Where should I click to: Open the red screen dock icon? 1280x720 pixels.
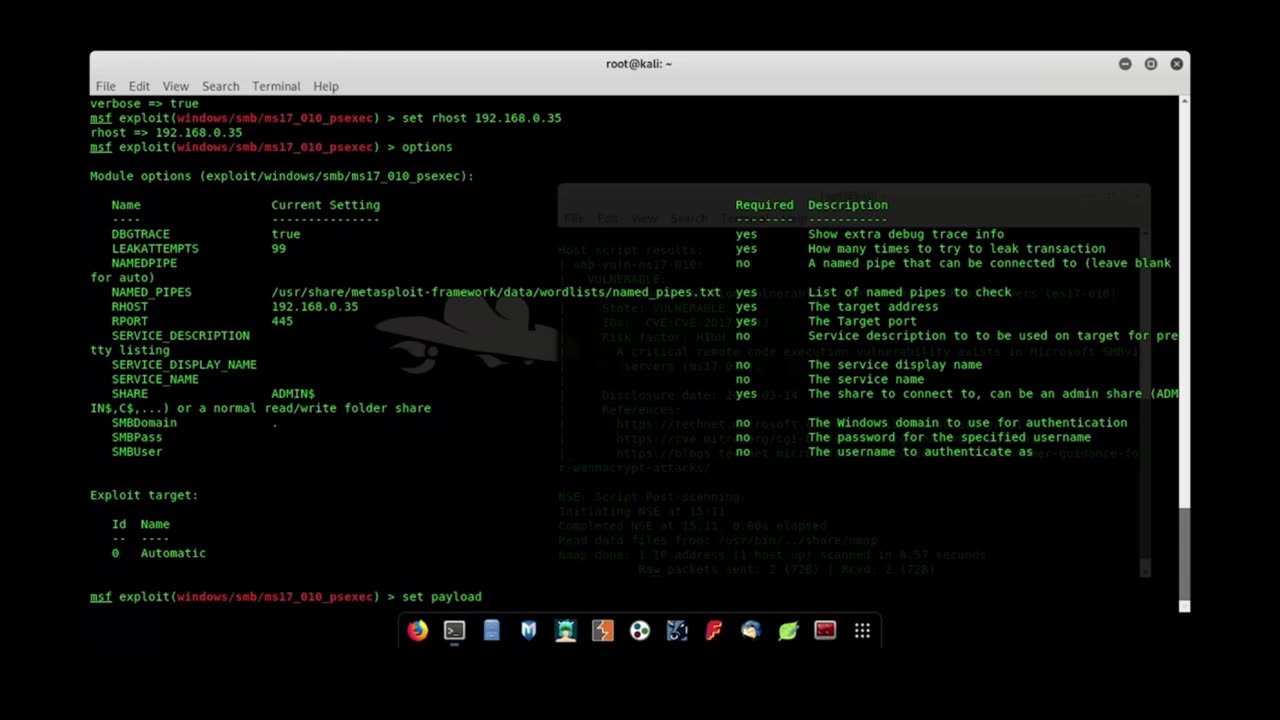[x=825, y=630]
